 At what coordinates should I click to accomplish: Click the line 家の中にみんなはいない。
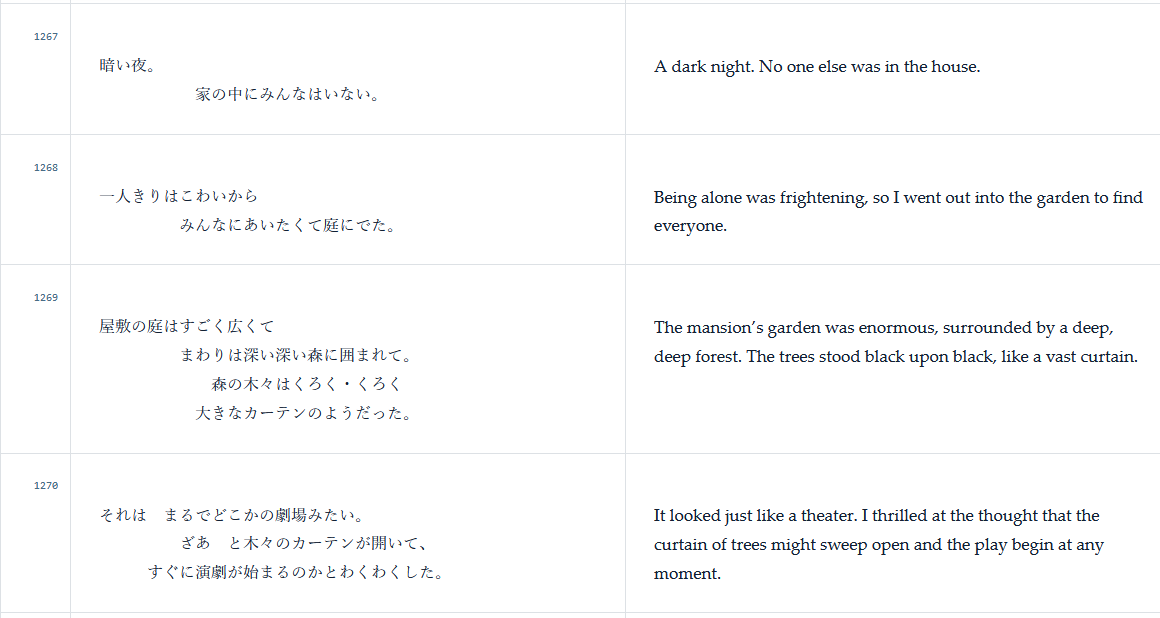coord(288,95)
